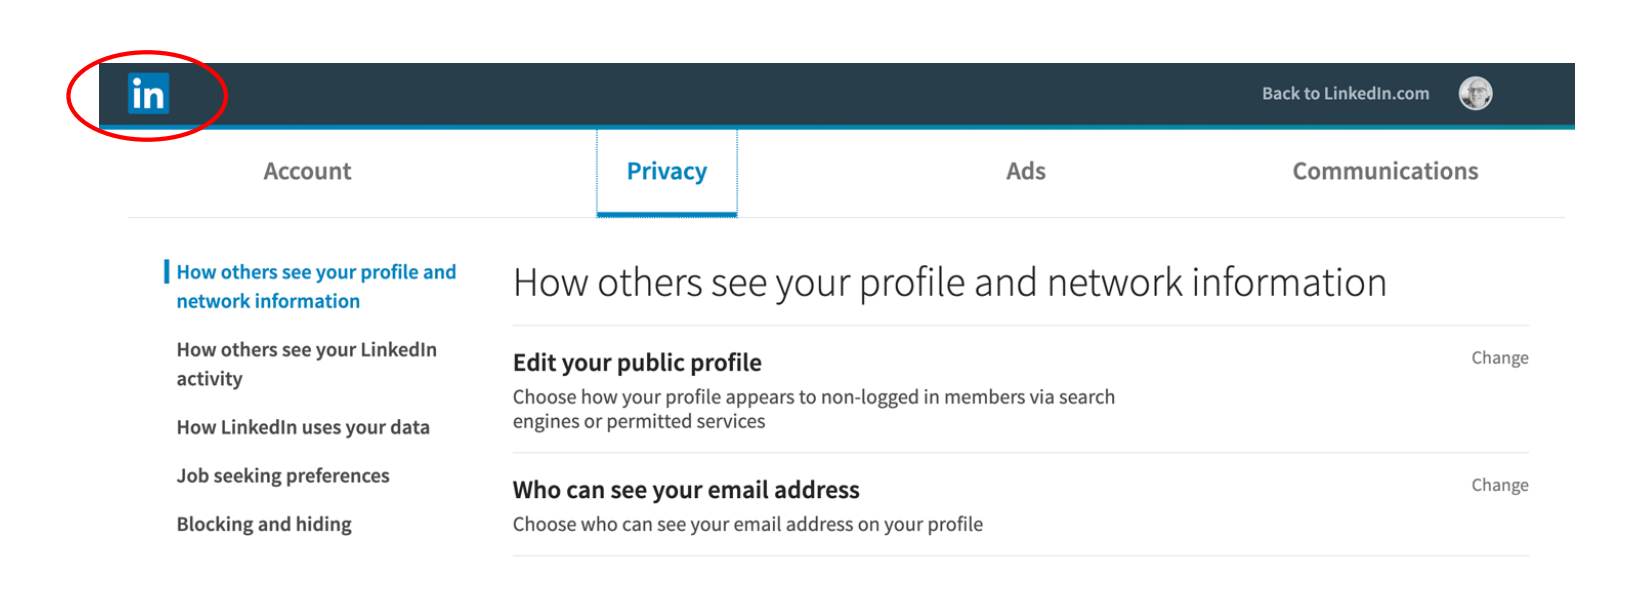Switch to the Account tab

[x=307, y=171]
